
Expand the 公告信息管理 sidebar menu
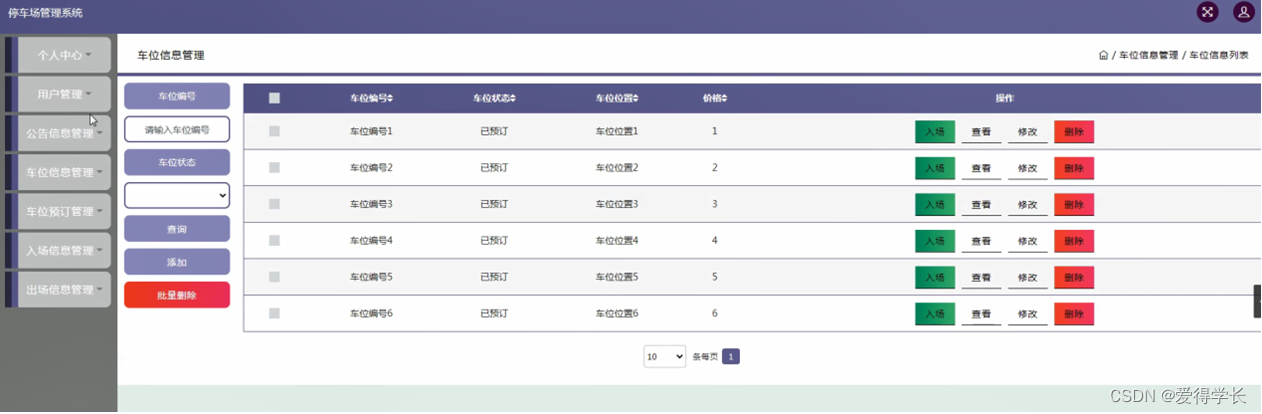tap(64, 133)
